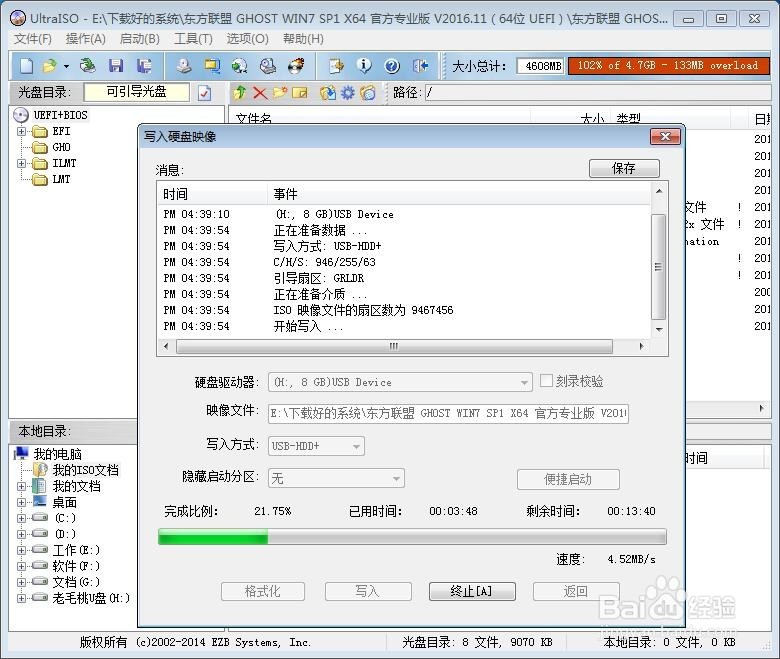The width and height of the screenshot is (780, 659).
Task: Click the 可引导光盘 field
Action: point(137,92)
